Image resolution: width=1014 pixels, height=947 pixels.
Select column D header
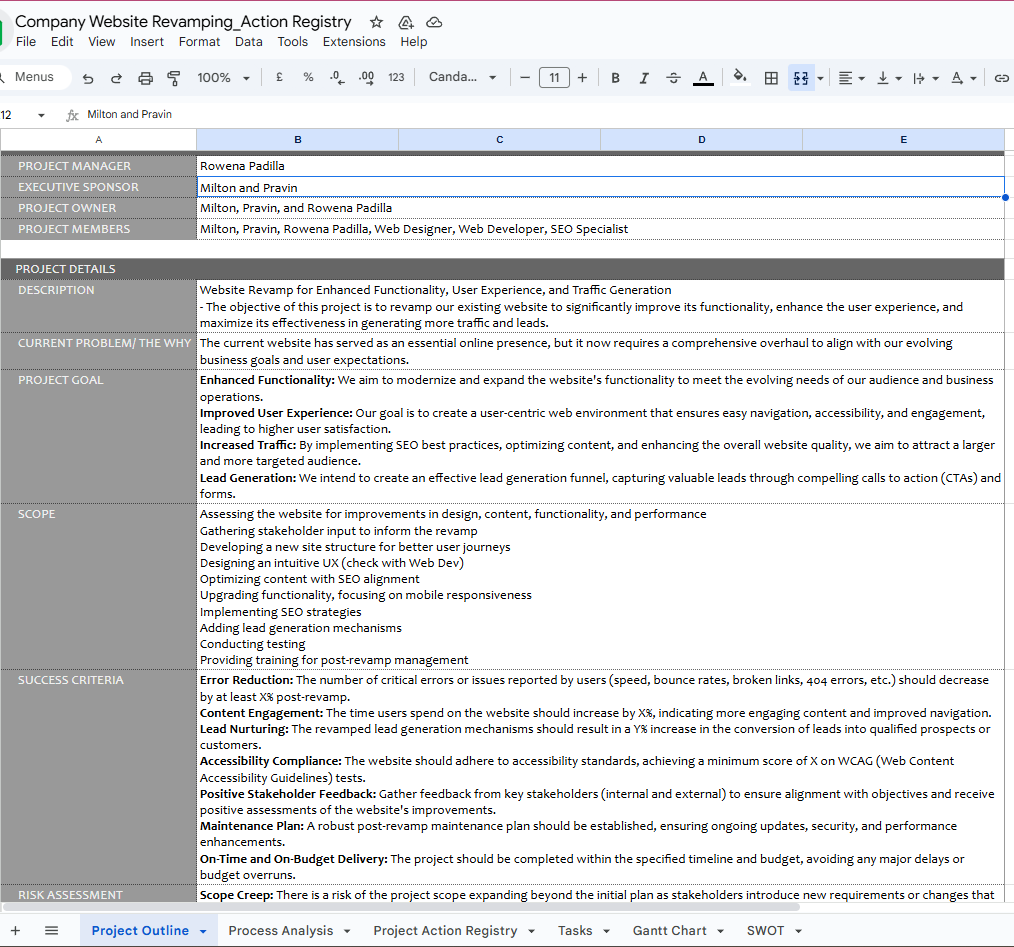click(x=702, y=140)
